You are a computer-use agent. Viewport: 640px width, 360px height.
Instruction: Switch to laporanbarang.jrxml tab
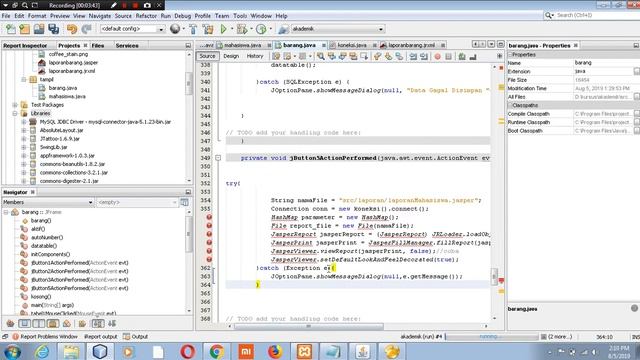coord(411,45)
